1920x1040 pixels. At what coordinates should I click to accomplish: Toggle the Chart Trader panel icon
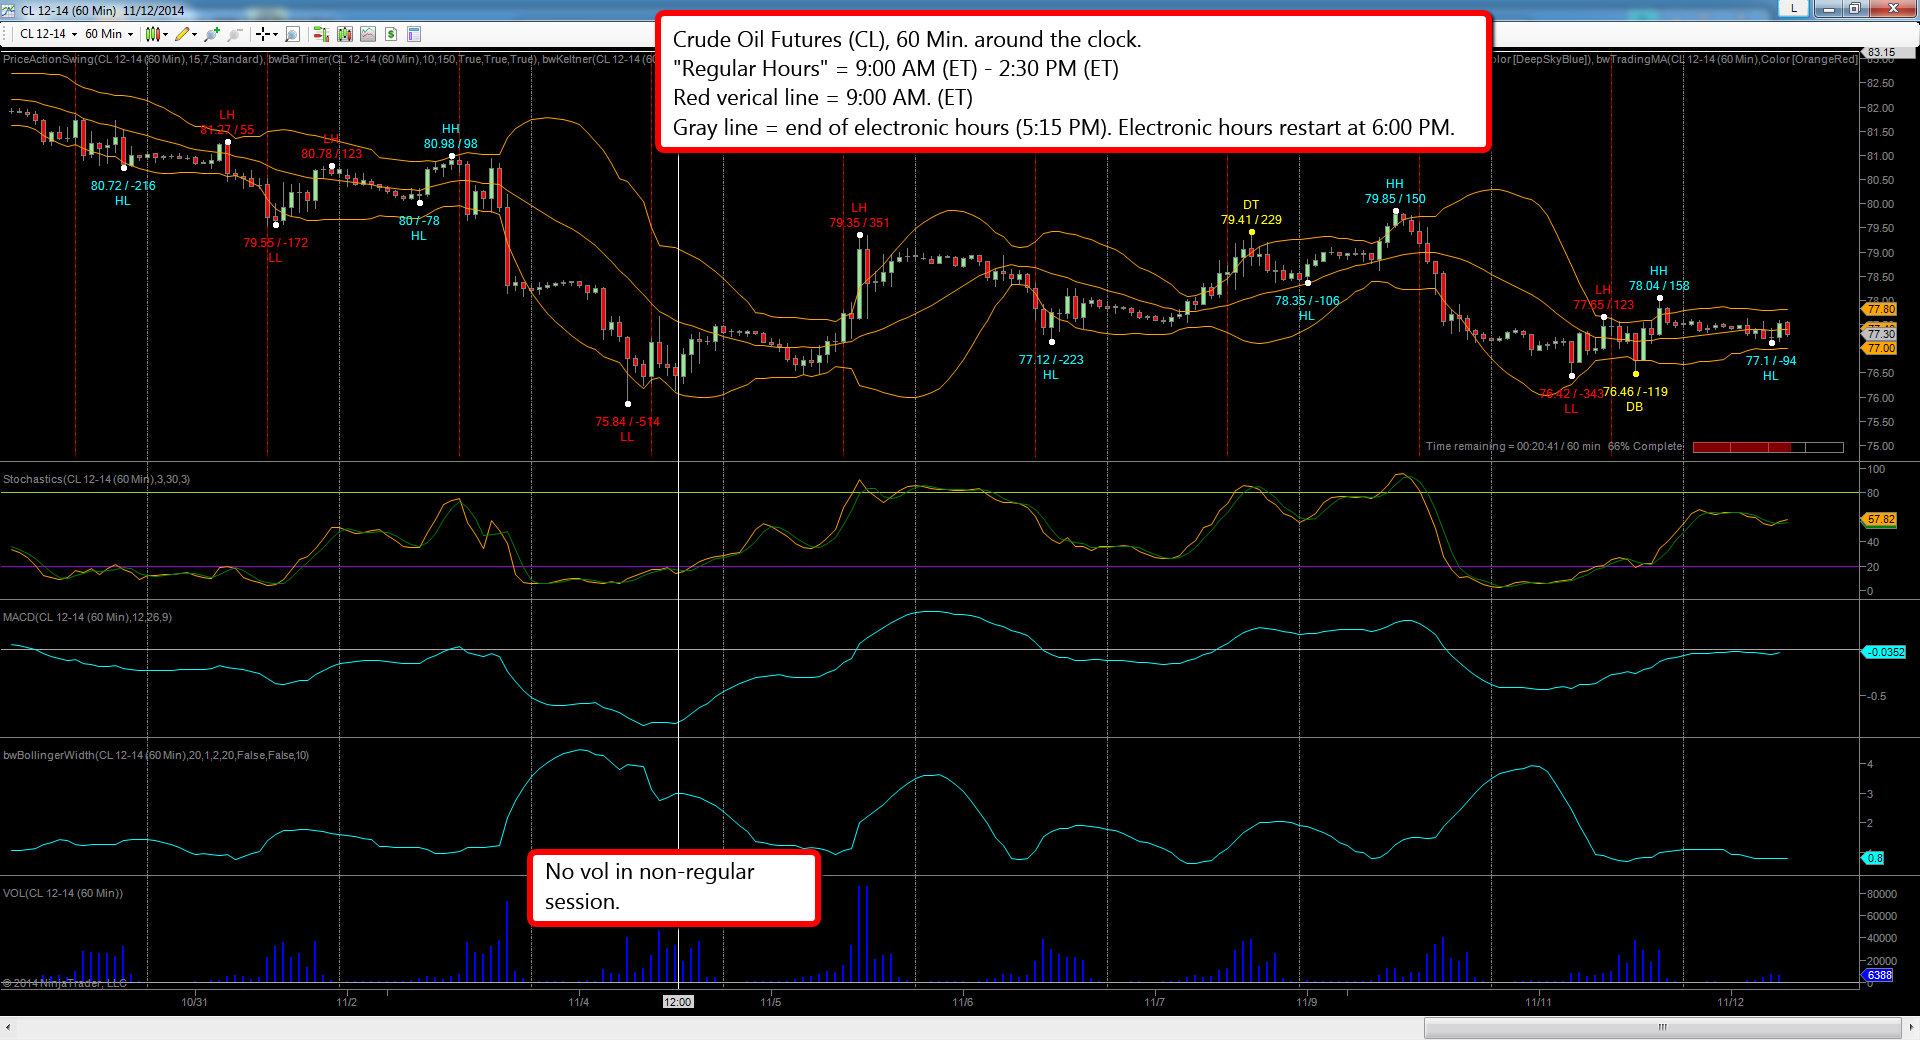(x=321, y=34)
